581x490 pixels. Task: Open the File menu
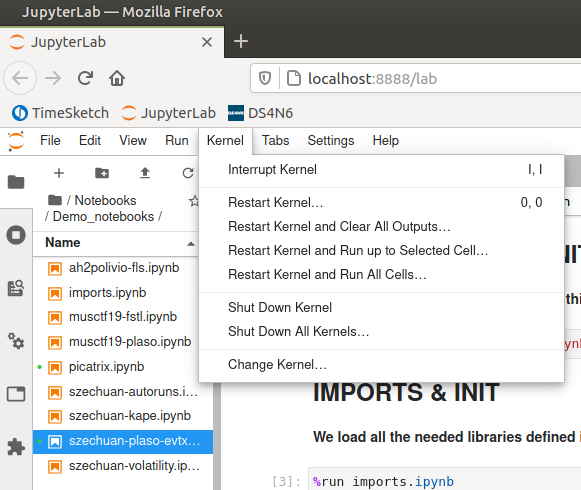(50, 140)
